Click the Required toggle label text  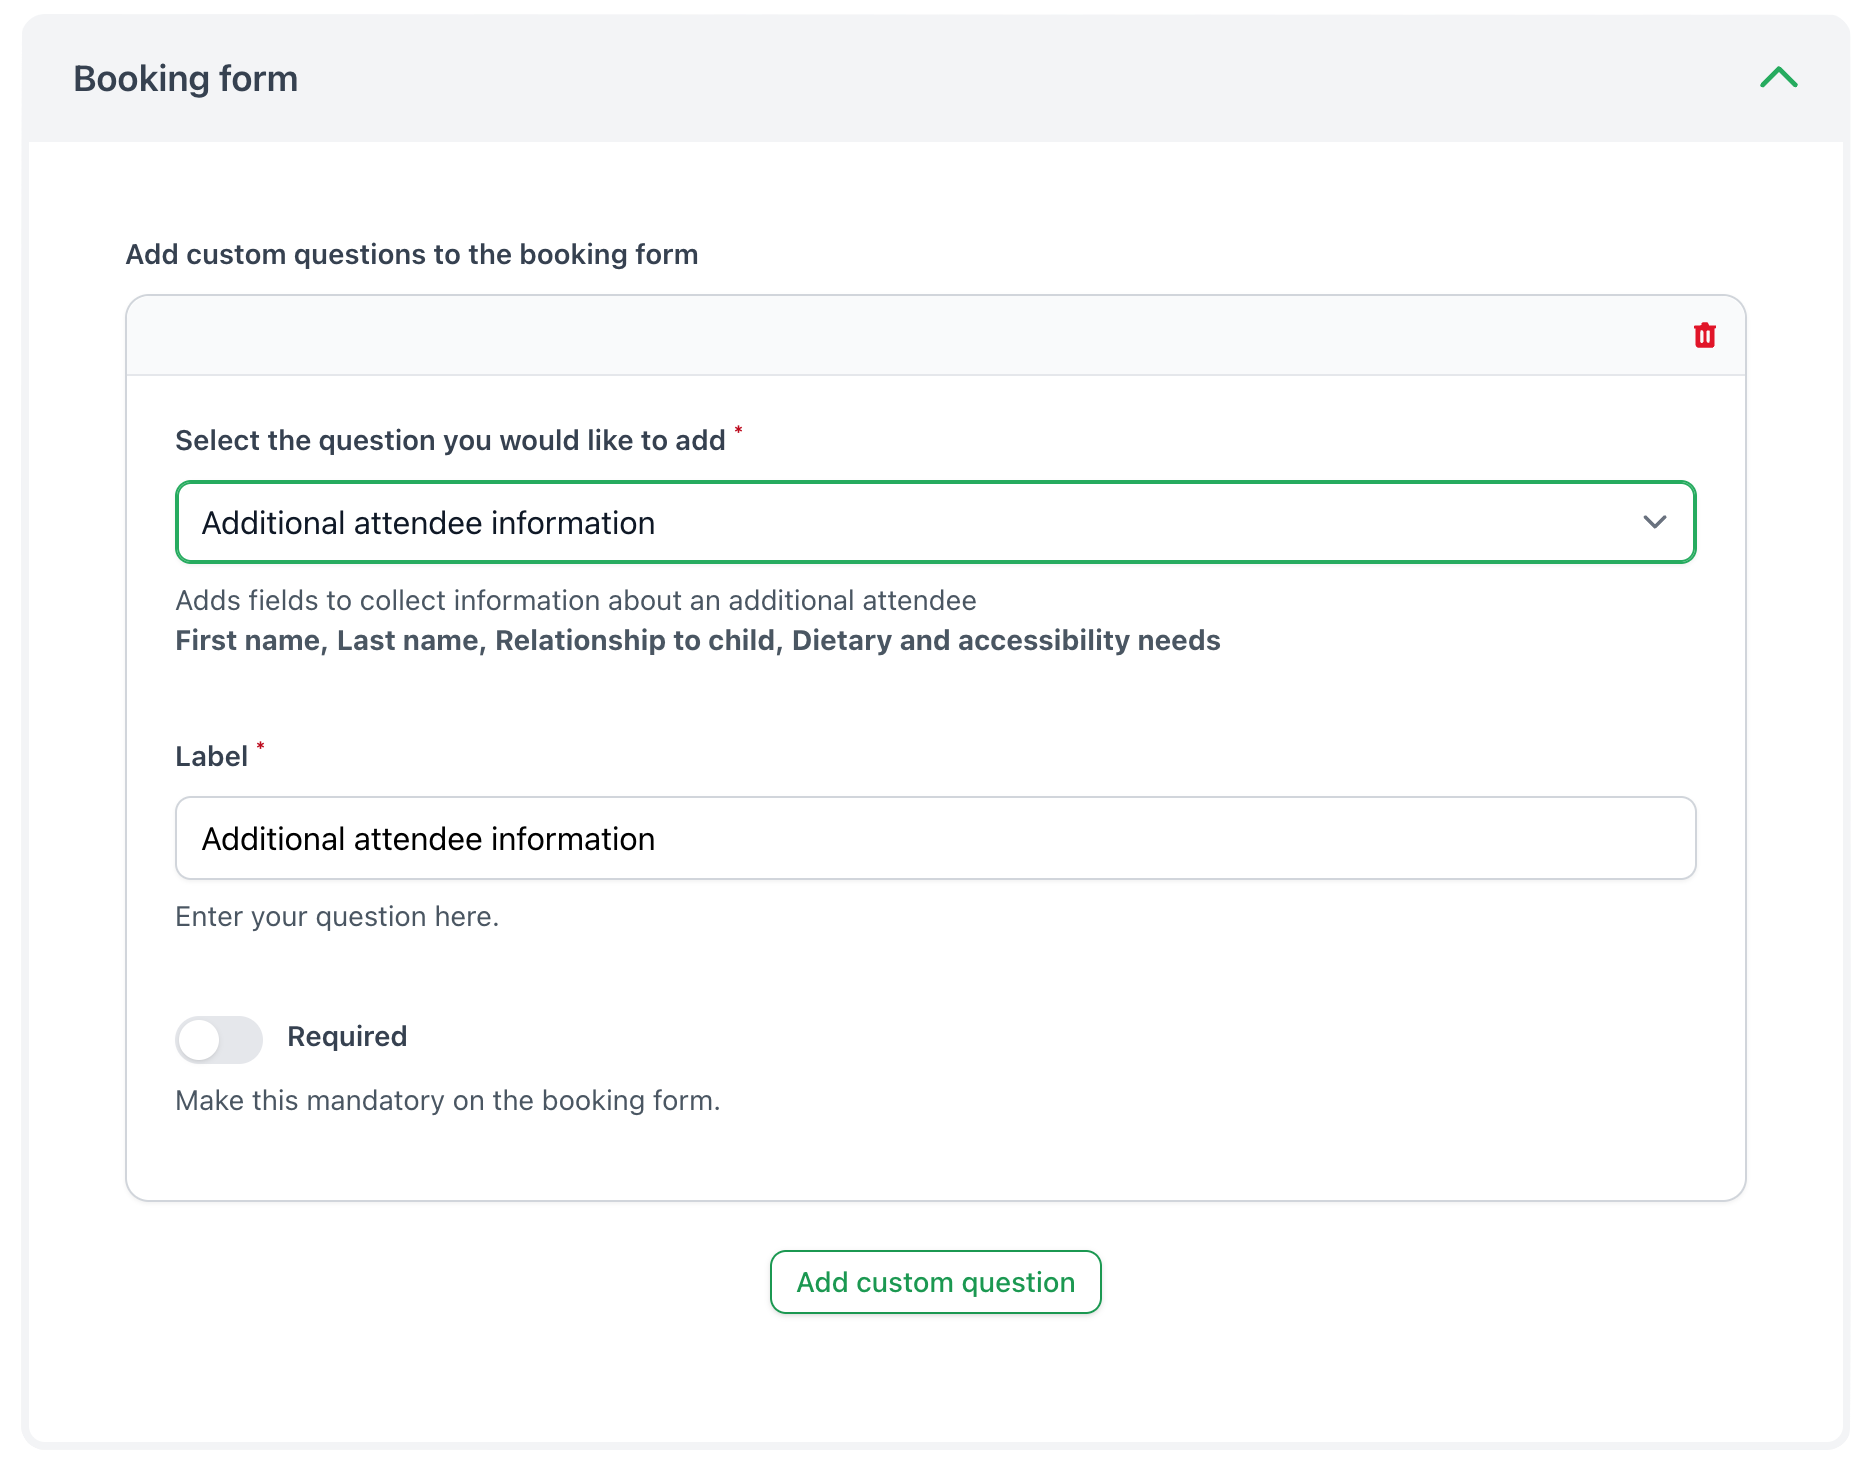coord(346,1037)
